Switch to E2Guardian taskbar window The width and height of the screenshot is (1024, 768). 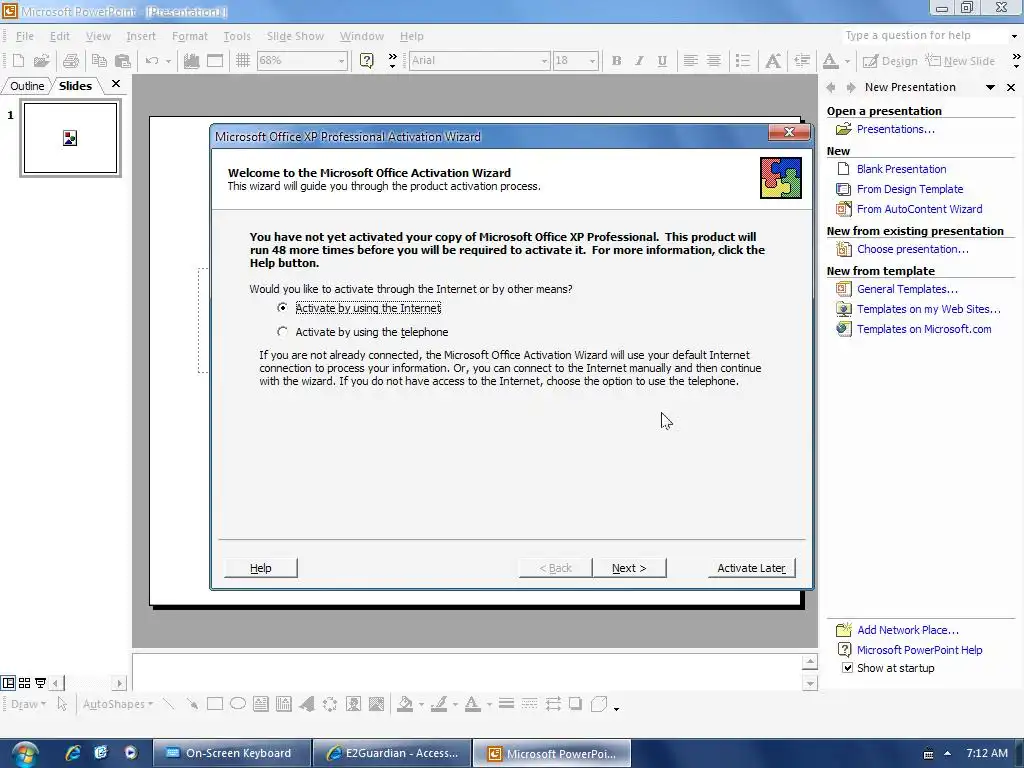click(x=392, y=753)
